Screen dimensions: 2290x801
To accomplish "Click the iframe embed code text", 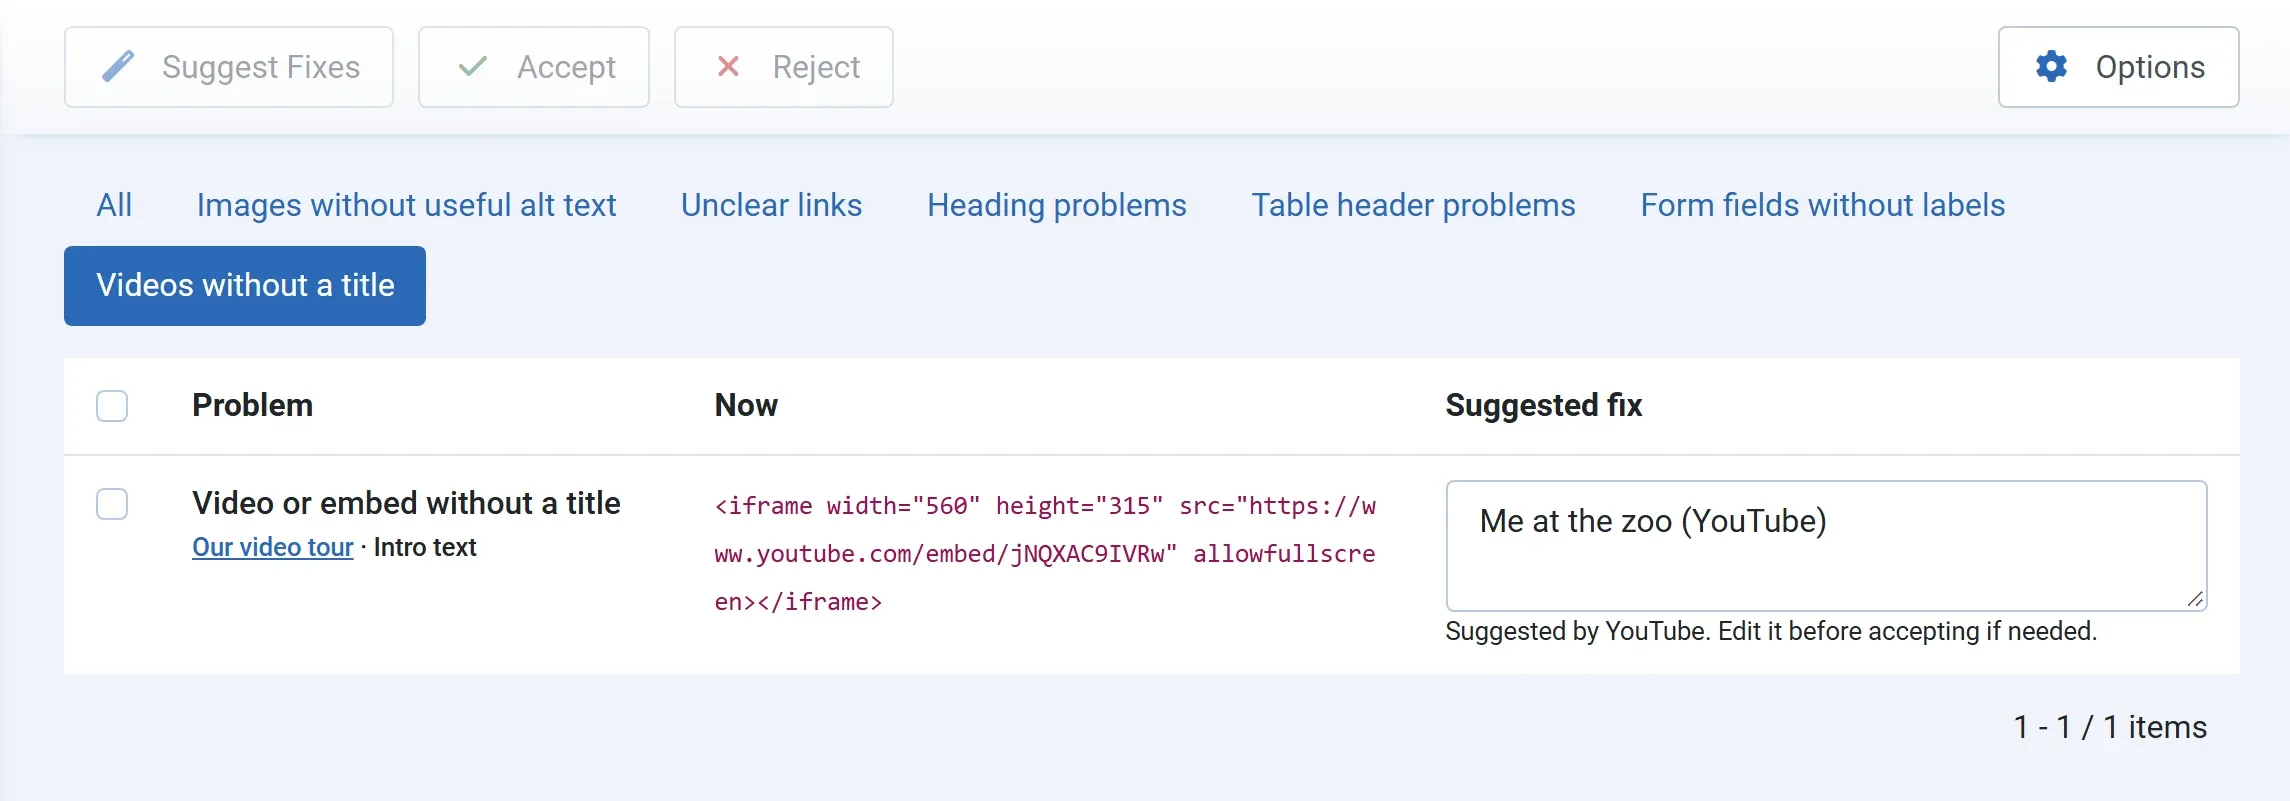I will (x=1045, y=554).
